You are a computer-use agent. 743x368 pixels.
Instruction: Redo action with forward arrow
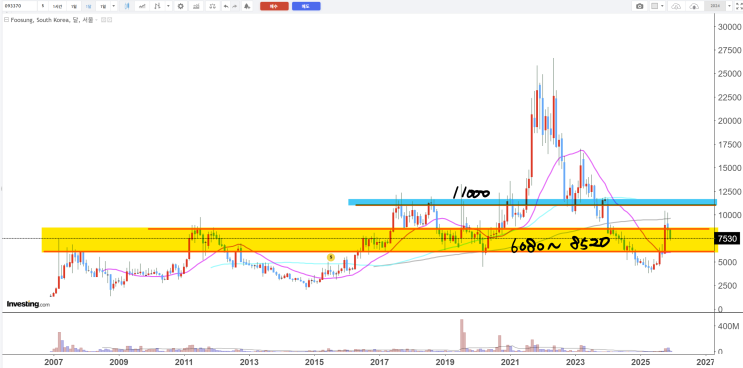(235, 6)
